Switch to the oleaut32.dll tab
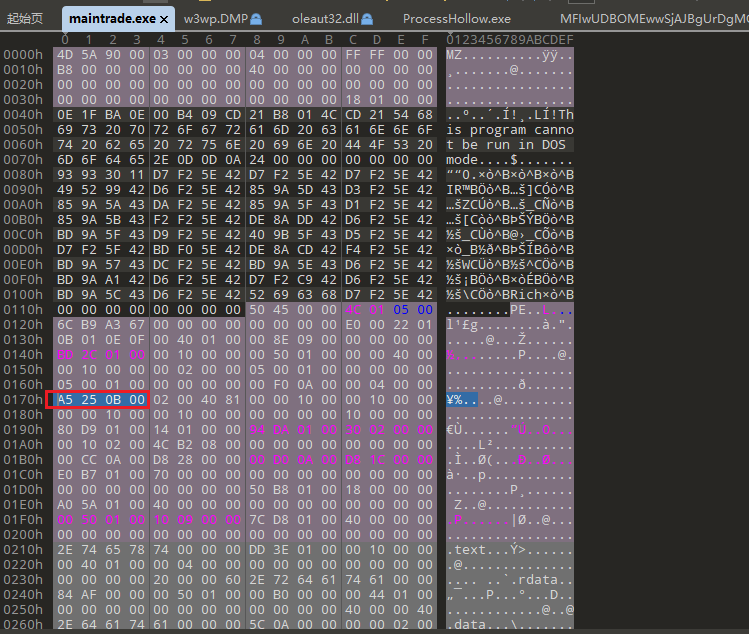The height and width of the screenshot is (634, 749). 325,19
